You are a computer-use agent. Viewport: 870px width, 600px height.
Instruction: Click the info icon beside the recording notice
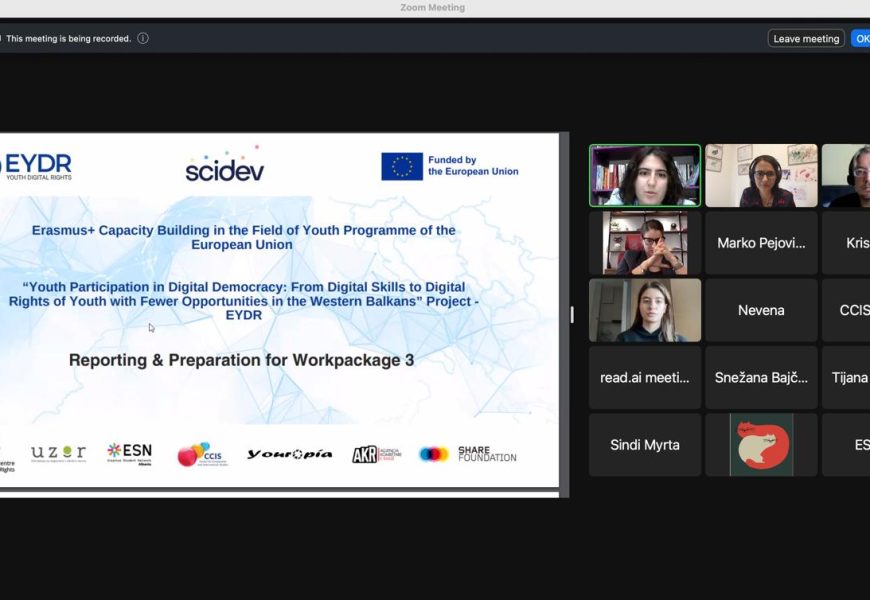tap(143, 38)
